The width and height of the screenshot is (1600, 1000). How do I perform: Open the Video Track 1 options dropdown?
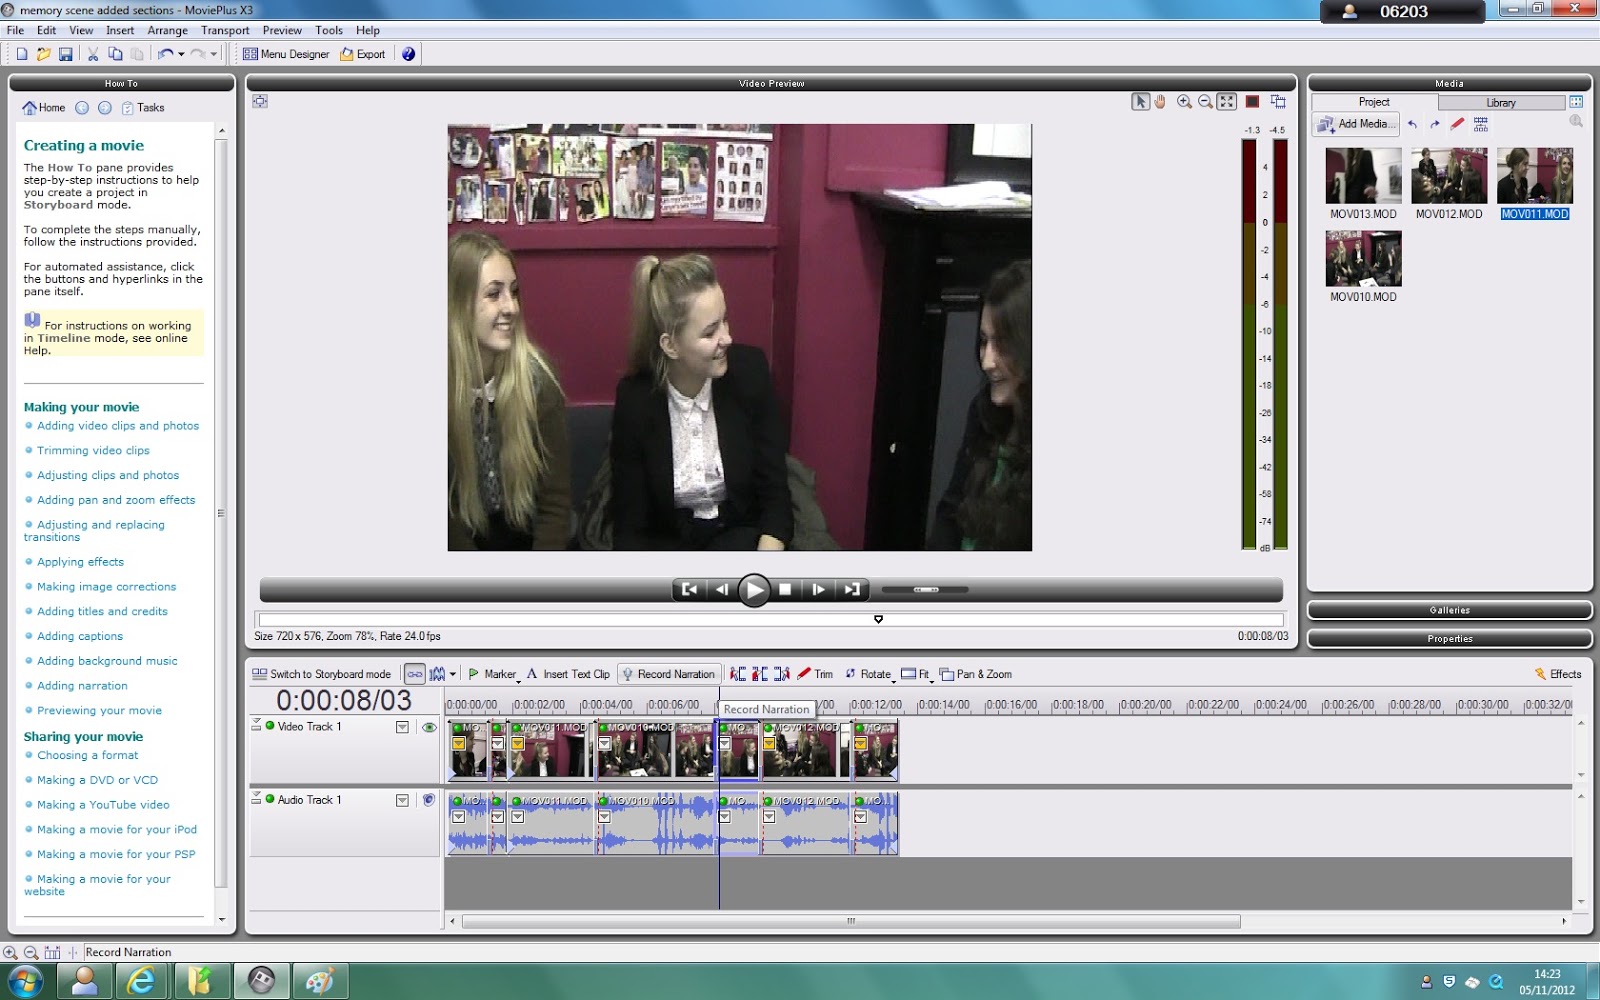(x=402, y=727)
